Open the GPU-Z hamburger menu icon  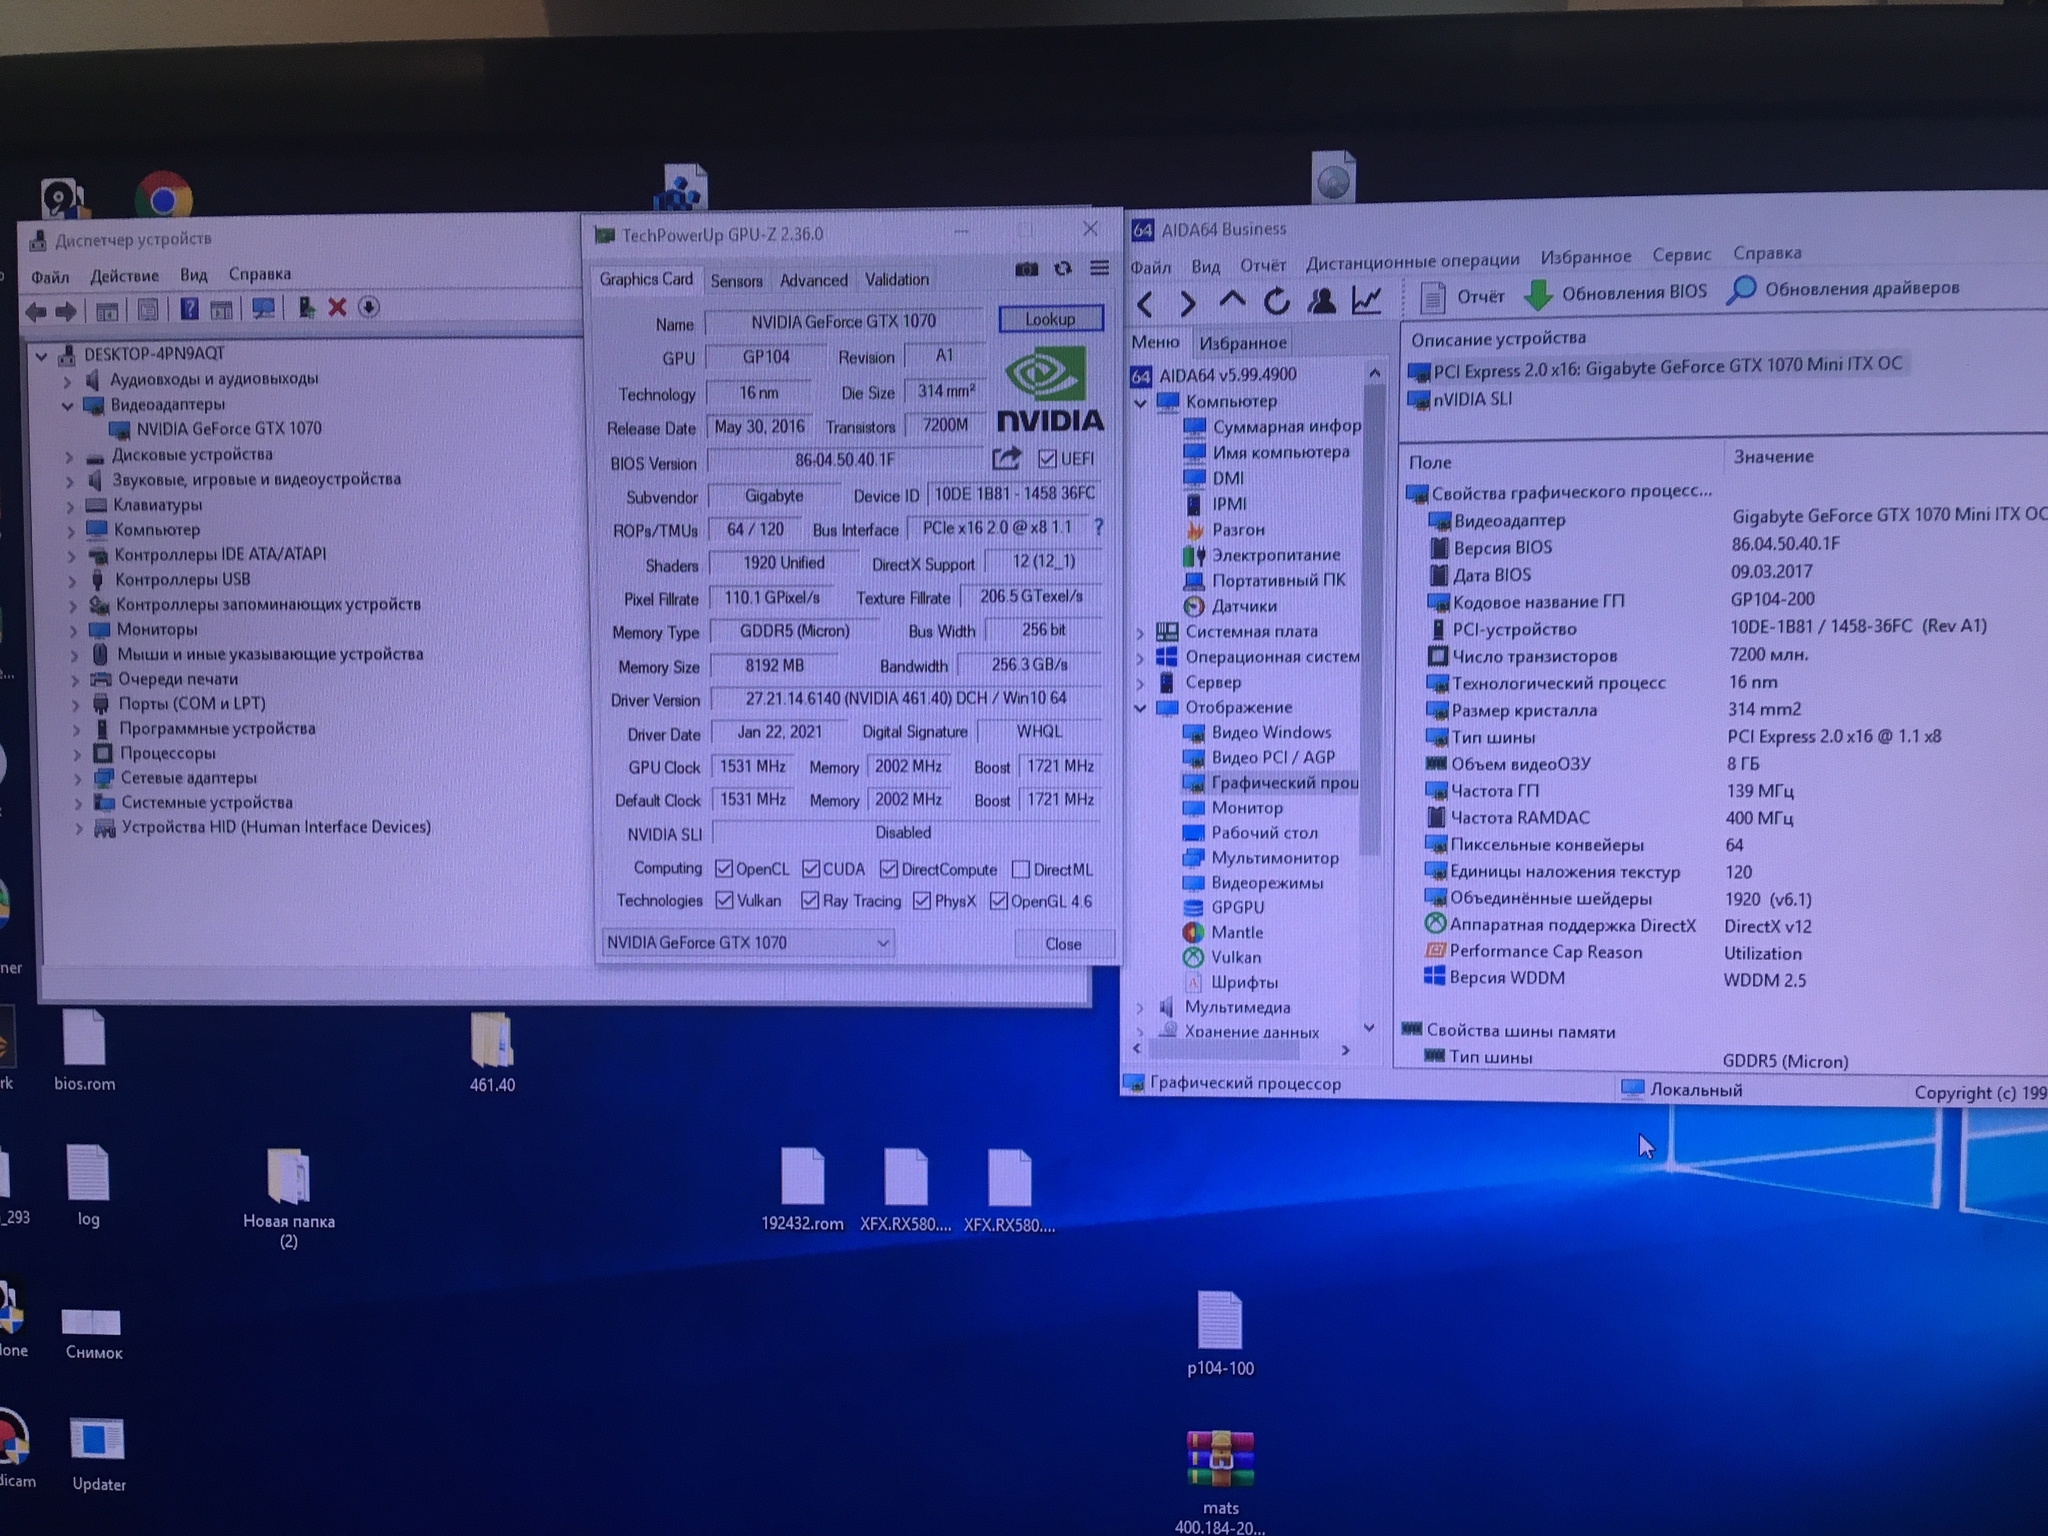click(x=1099, y=267)
